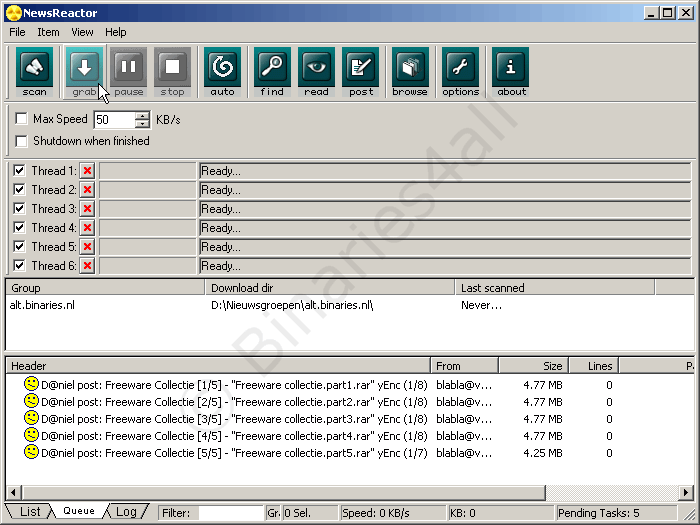Click the scan toolbar icon
700x525 pixels.
(x=34, y=71)
